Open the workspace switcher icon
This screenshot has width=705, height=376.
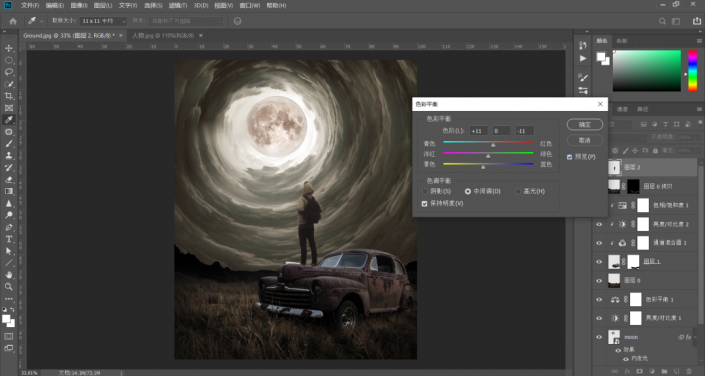coord(676,21)
